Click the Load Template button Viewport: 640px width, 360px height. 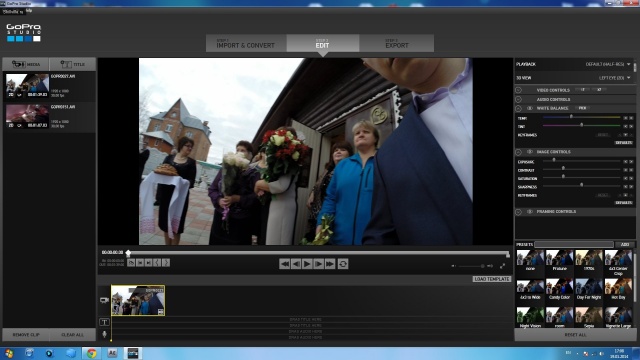point(492,279)
